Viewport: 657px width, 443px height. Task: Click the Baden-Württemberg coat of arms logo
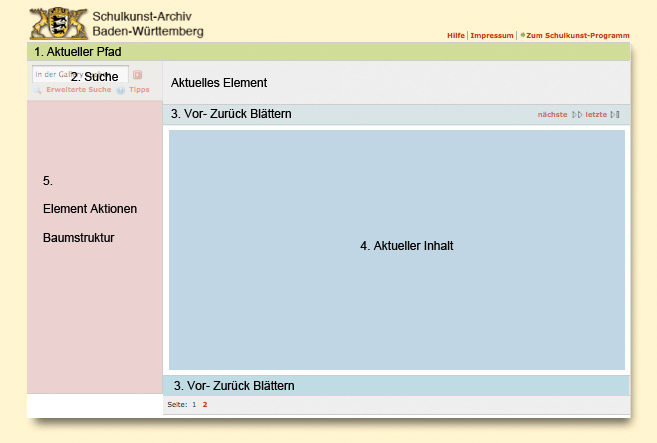point(58,23)
